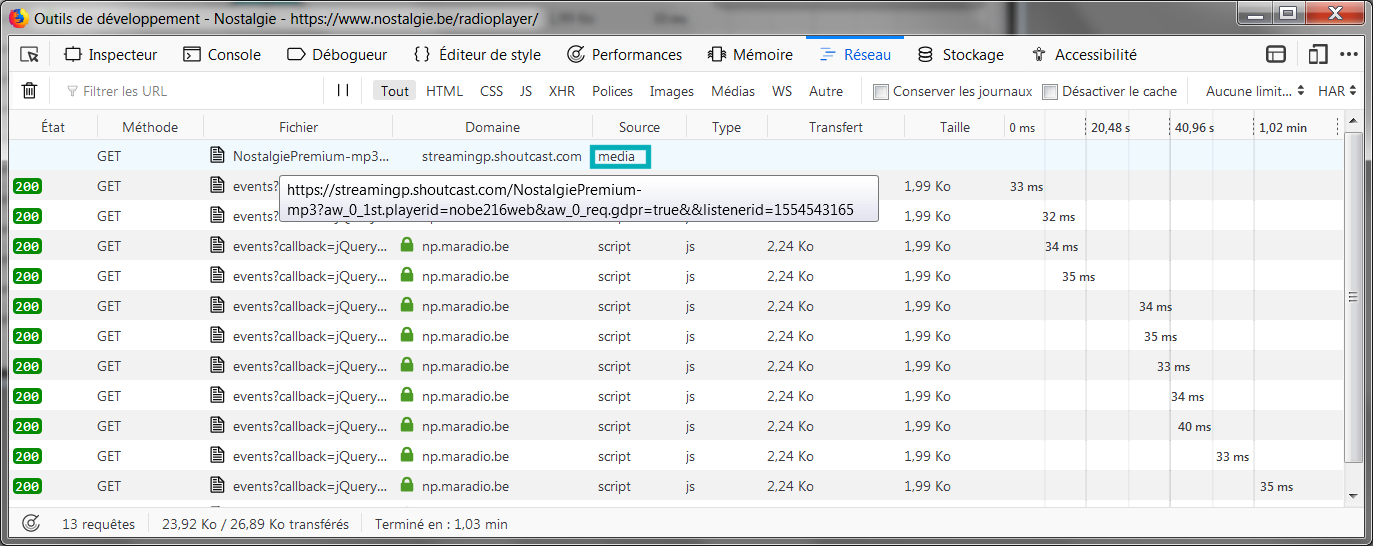Click 13 requêtes in status bar
The image size is (1373, 546).
[x=98, y=524]
